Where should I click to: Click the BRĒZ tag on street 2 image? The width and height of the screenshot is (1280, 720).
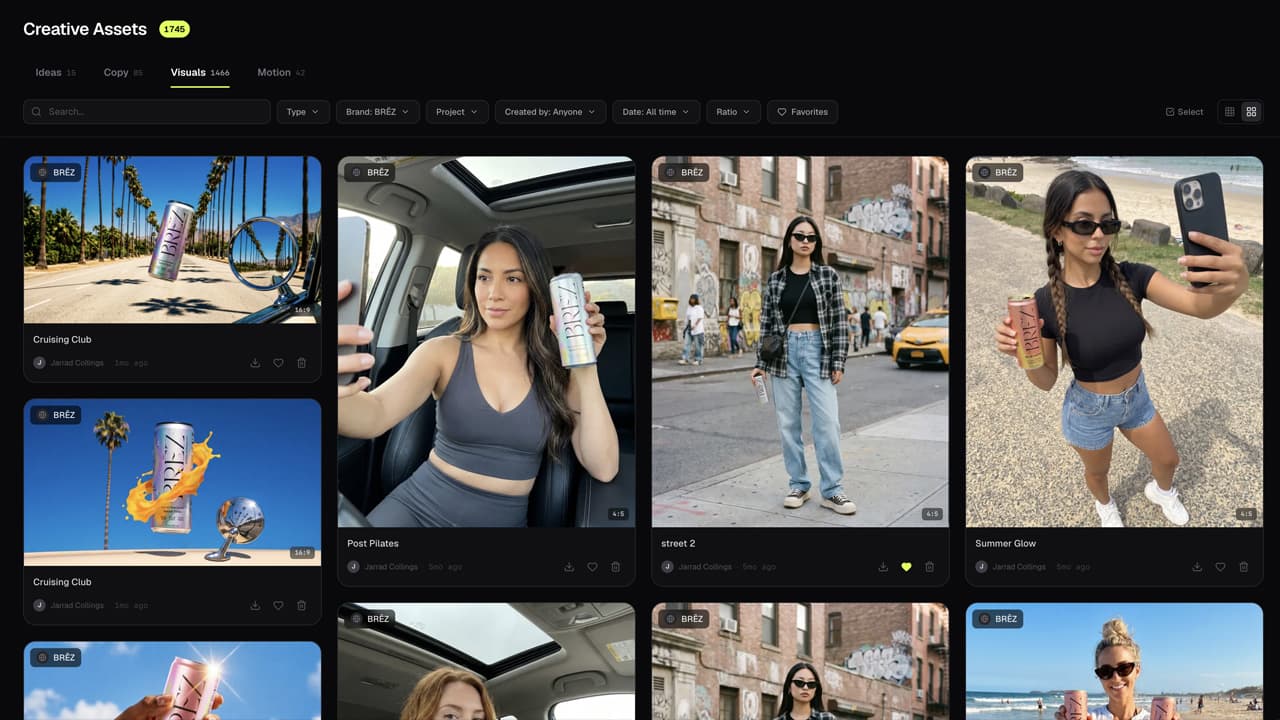coord(683,172)
